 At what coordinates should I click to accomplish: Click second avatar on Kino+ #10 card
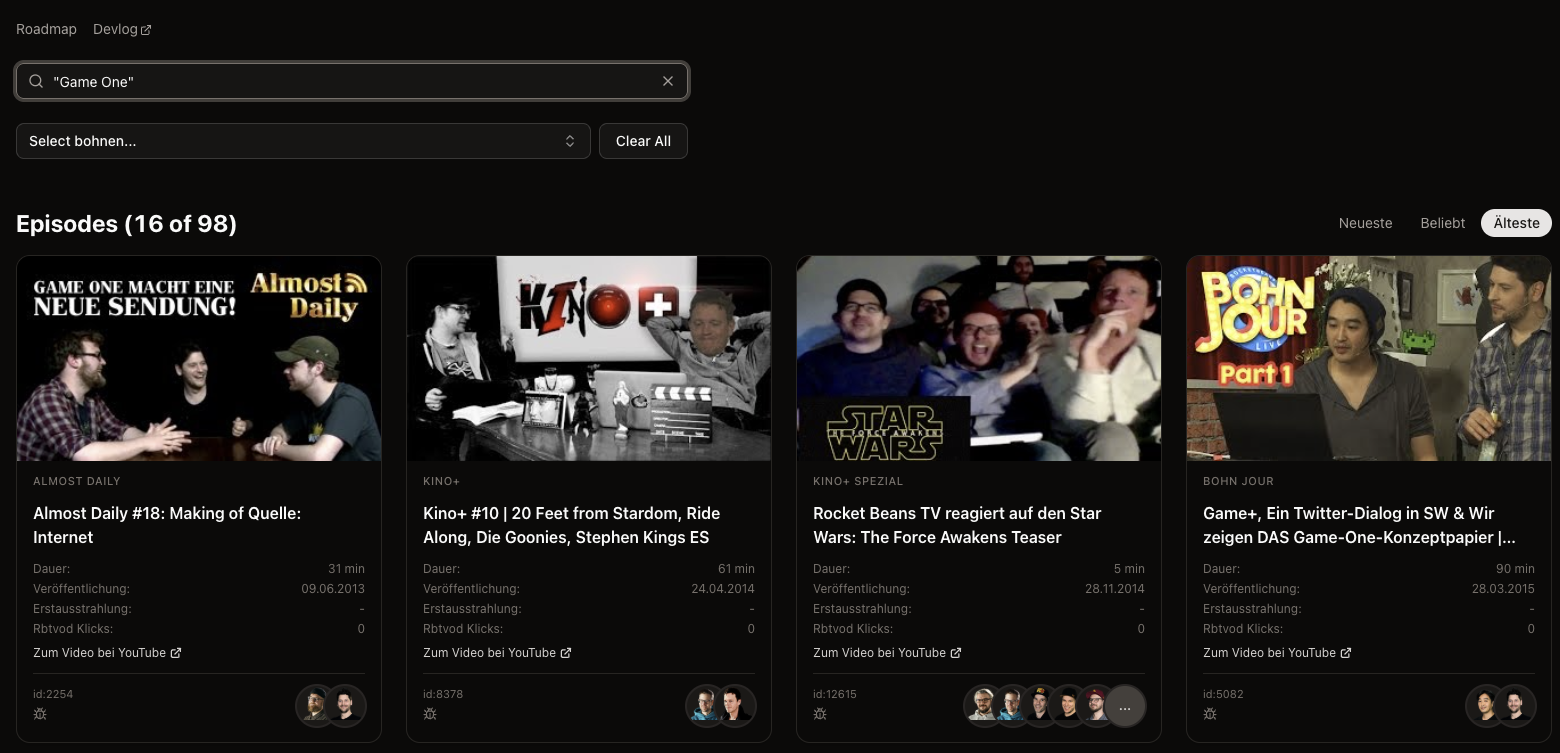[x=736, y=706]
